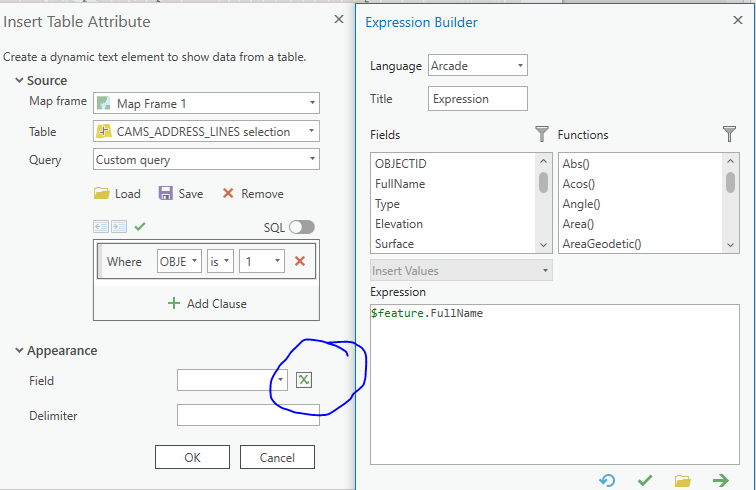
Task: Click the Functions filter funnel icon
Action: (730, 134)
